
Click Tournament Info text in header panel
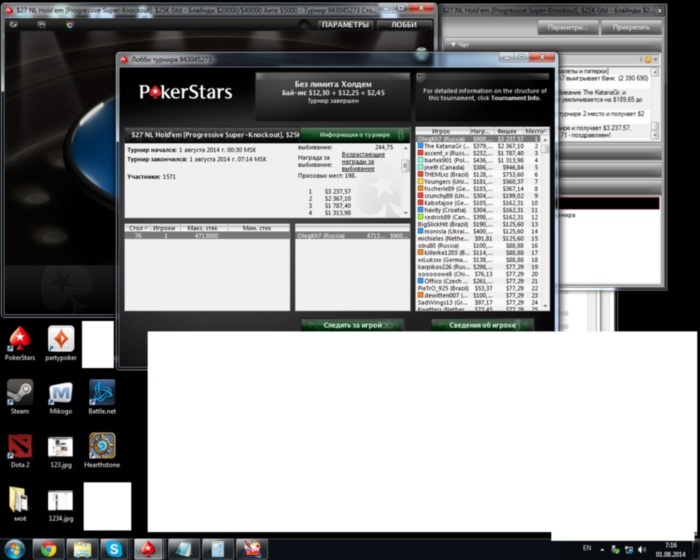coord(515,98)
